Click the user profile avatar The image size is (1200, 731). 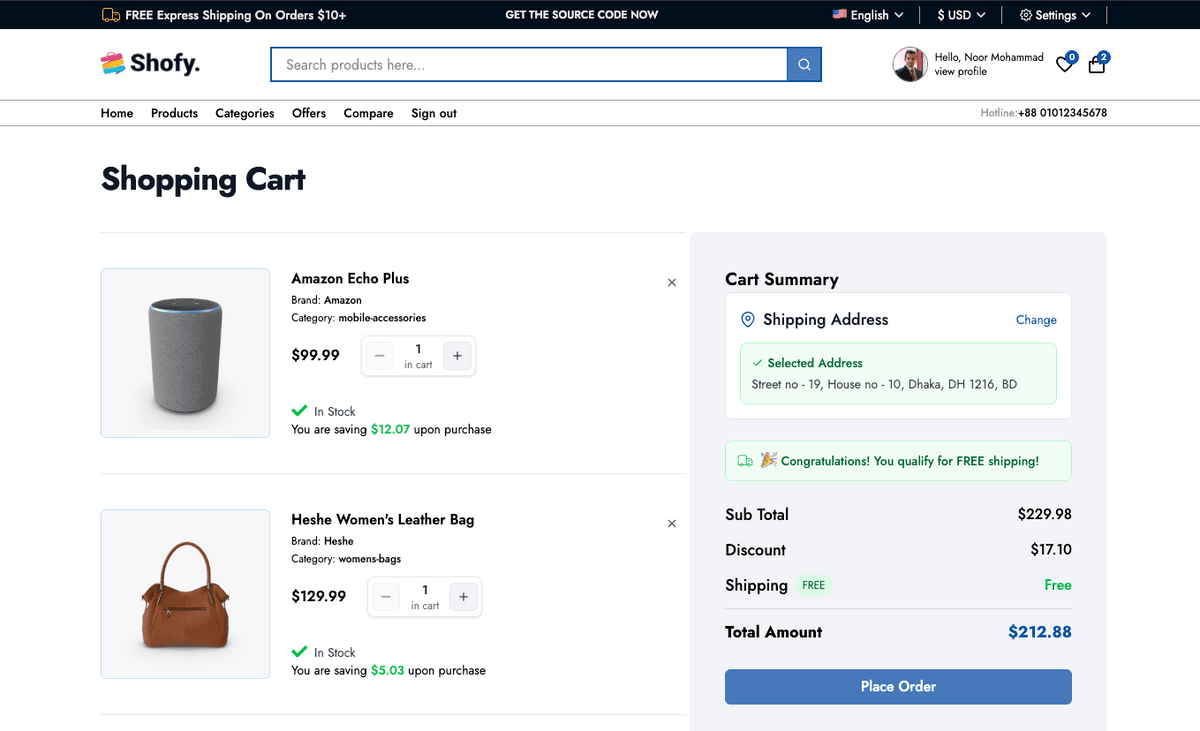coord(910,65)
